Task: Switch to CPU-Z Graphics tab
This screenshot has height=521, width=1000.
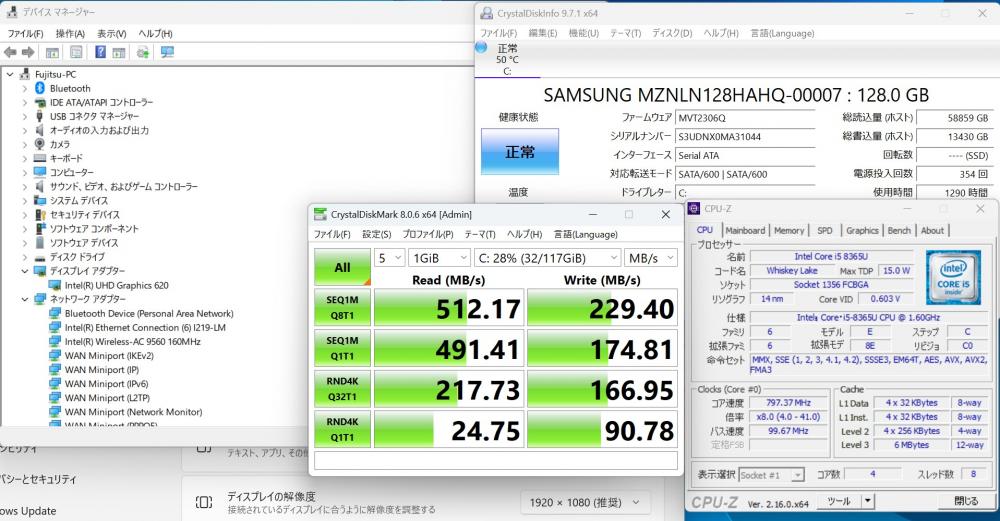Action: click(x=862, y=230)
